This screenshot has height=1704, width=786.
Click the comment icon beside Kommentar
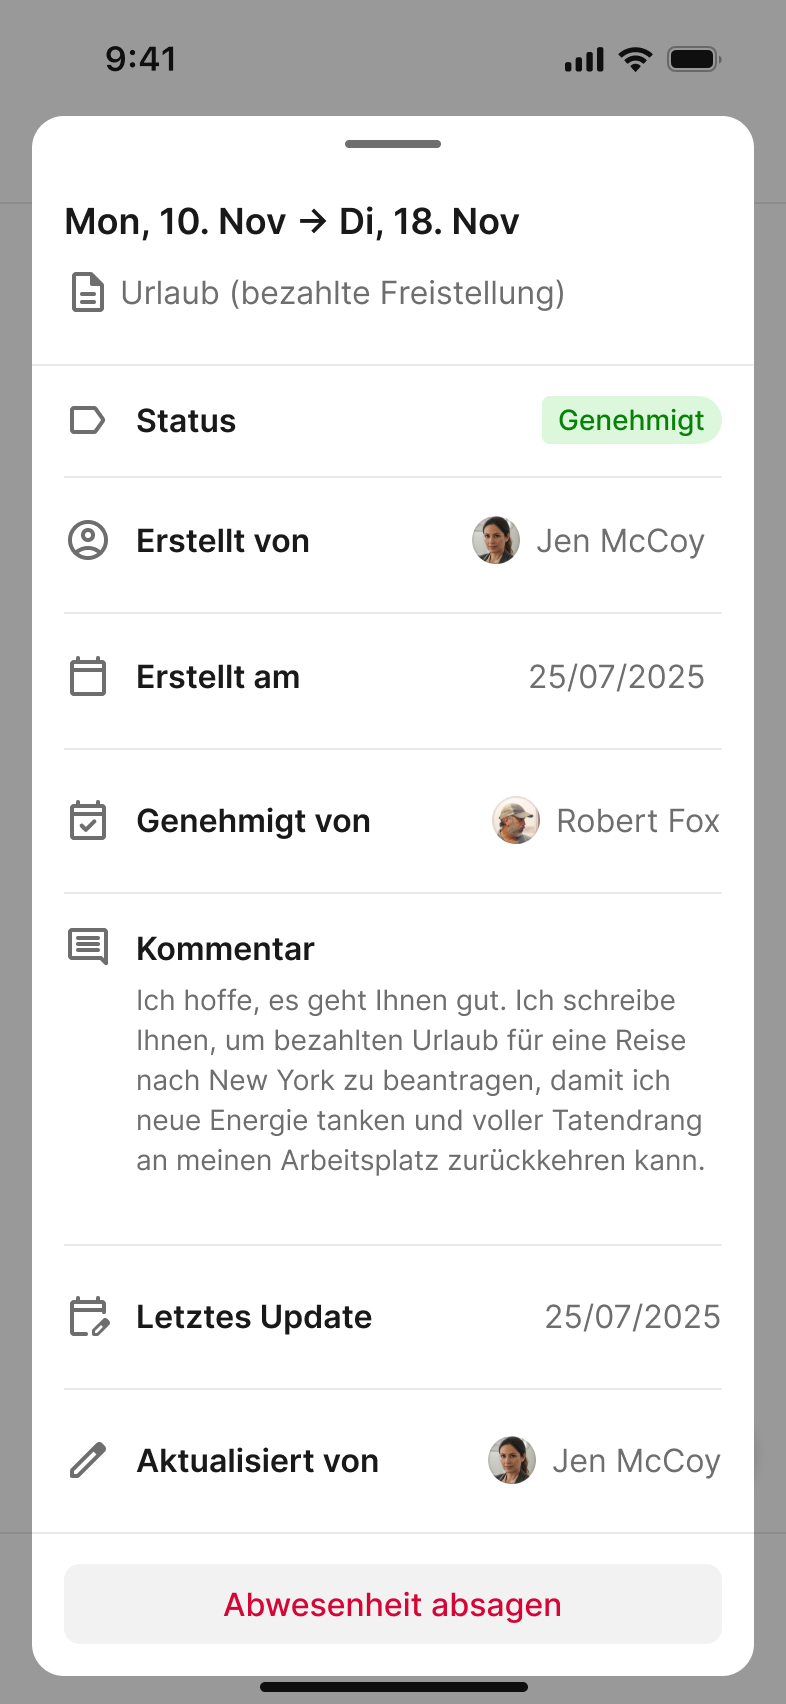coord(87,946)
